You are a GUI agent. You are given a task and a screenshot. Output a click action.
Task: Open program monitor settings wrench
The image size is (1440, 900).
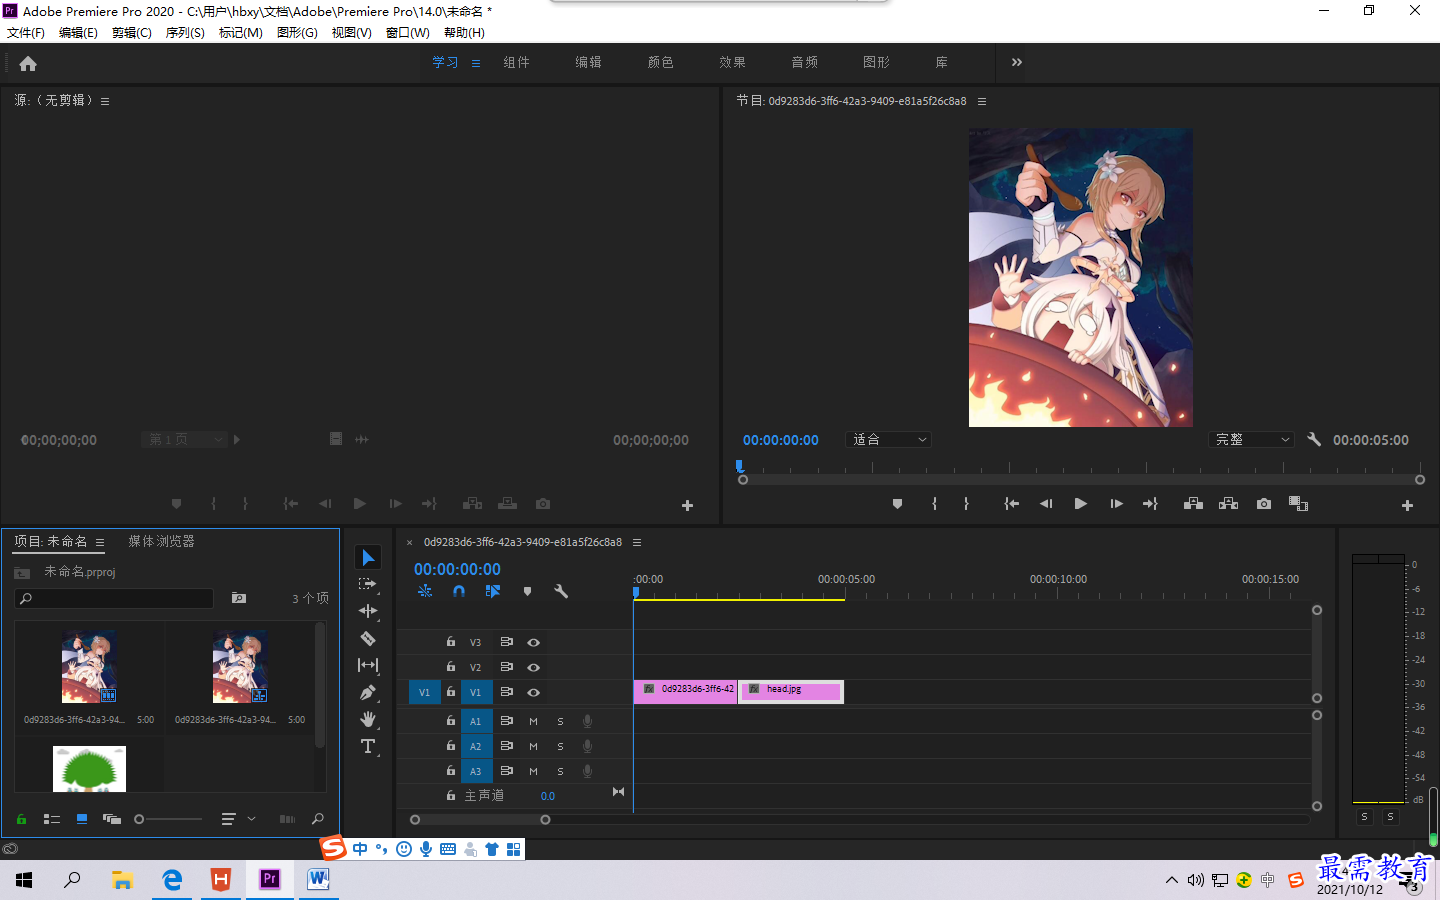coord(1314,439)
